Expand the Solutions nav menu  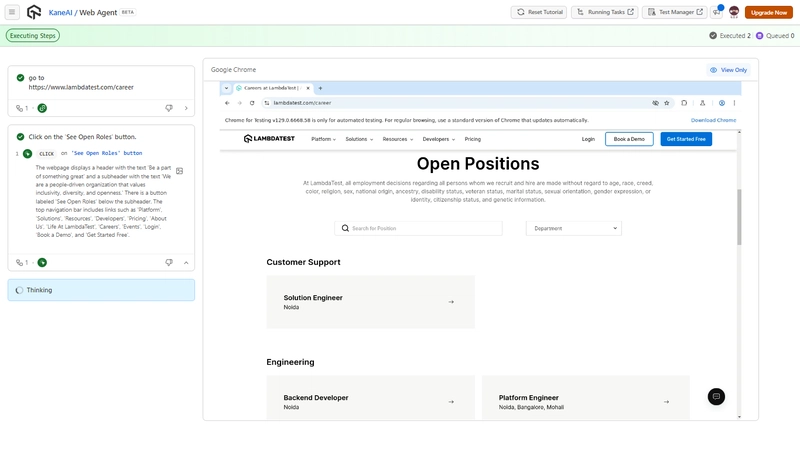[359, 139]
